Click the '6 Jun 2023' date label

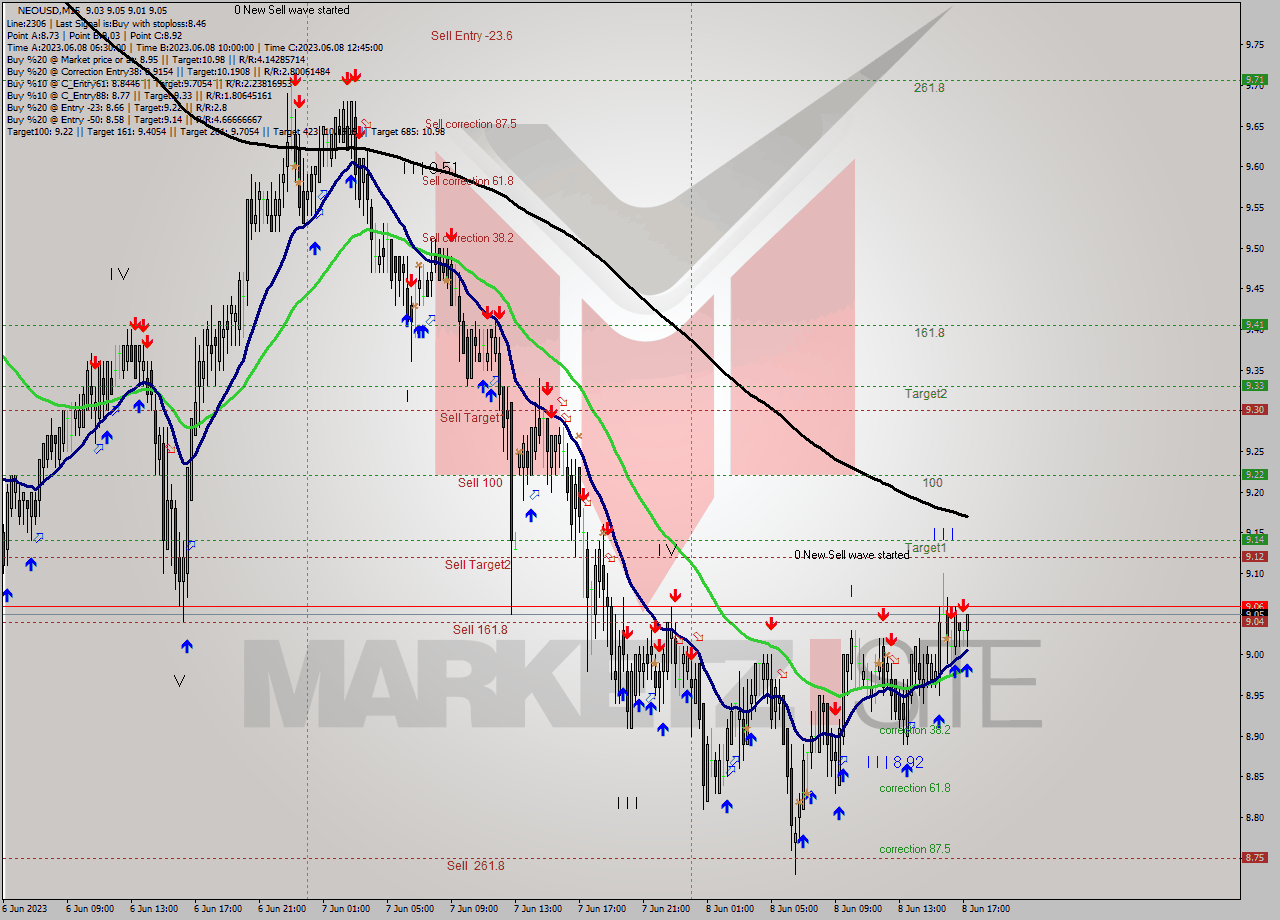click(x=25, y=909)
